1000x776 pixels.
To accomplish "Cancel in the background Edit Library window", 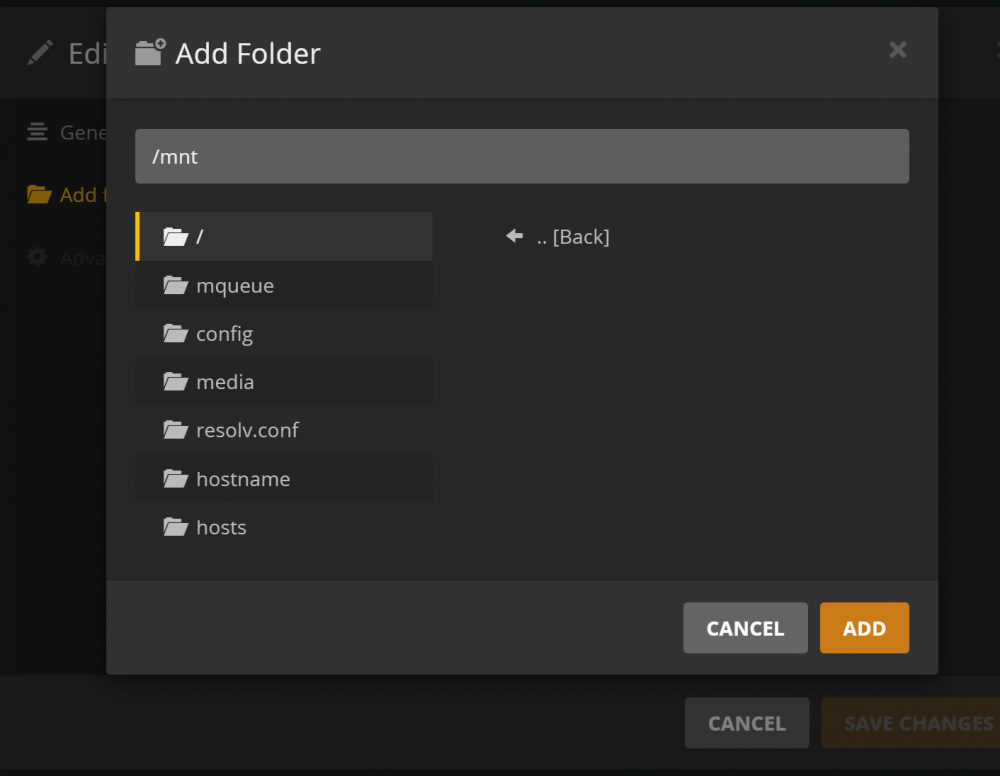I will coord(747,722).
